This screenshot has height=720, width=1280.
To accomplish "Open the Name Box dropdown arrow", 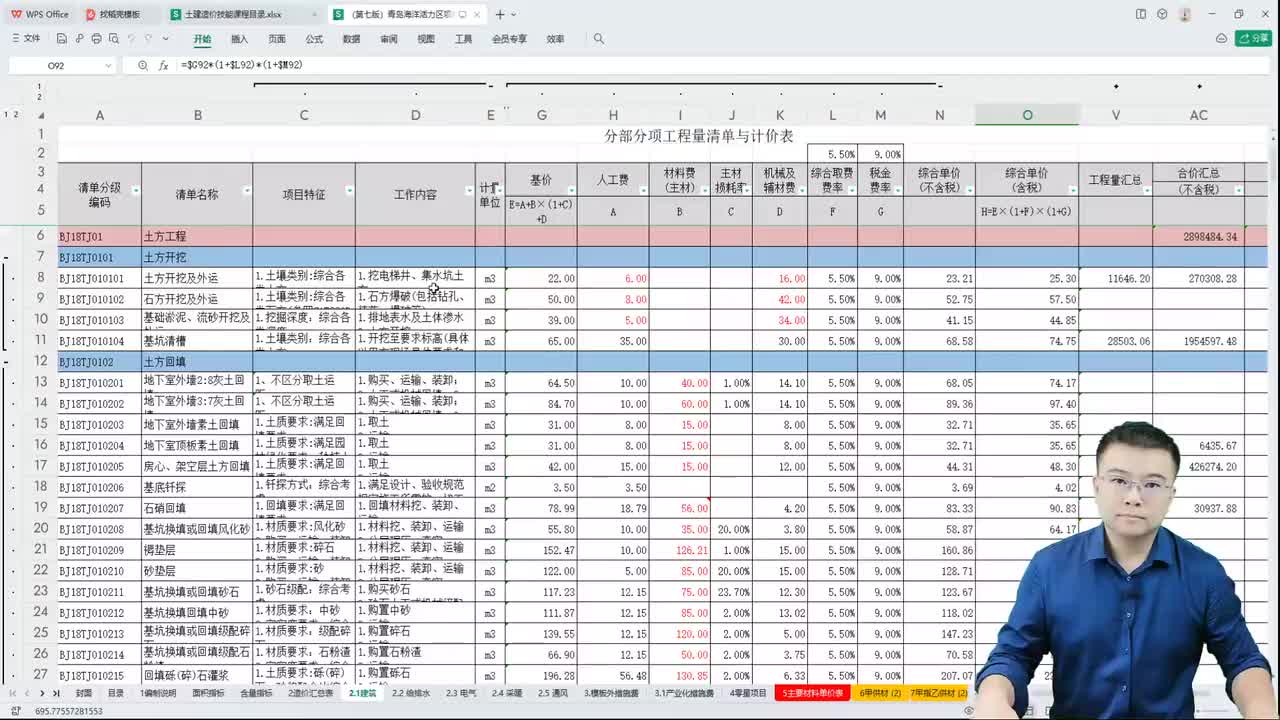I will [108, 65].
